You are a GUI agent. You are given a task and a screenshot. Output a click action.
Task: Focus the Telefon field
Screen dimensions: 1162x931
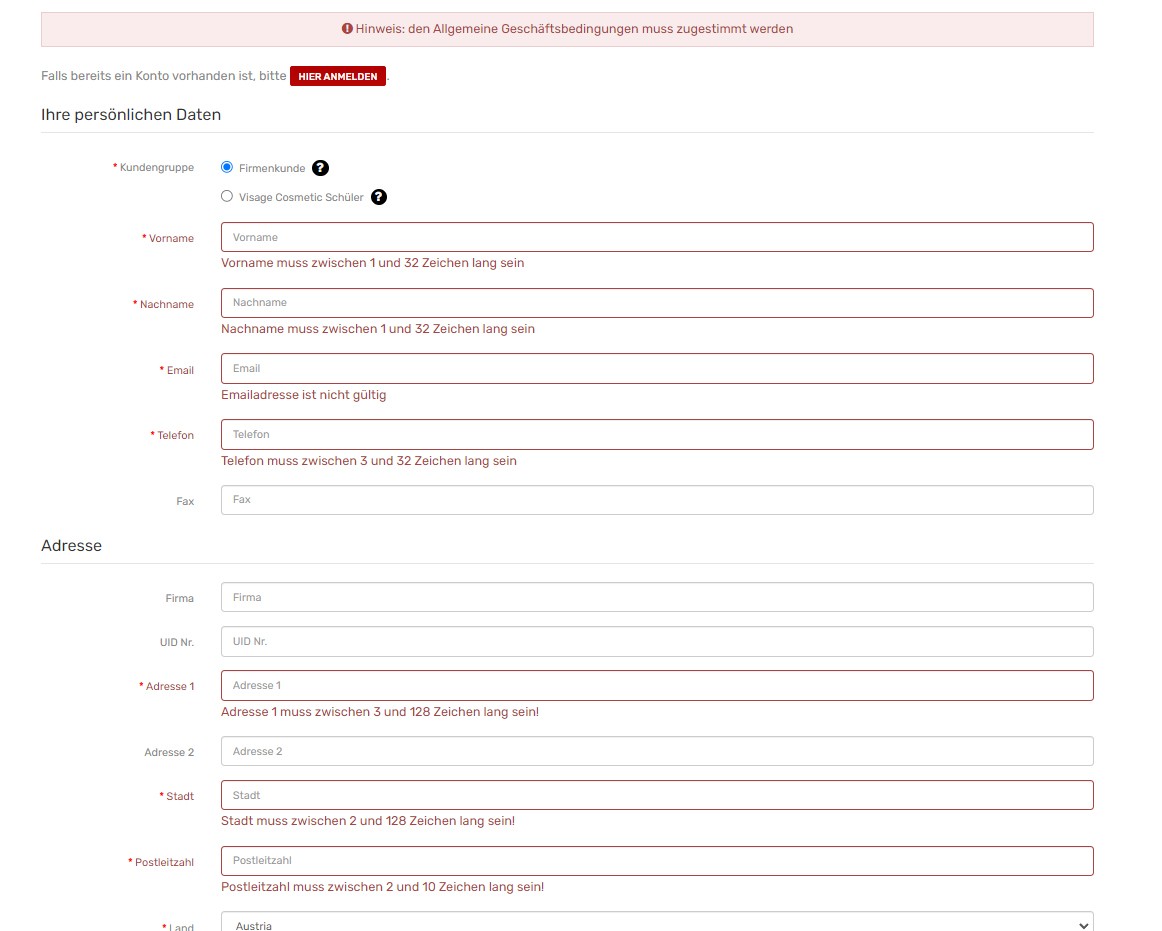point(656,434)
